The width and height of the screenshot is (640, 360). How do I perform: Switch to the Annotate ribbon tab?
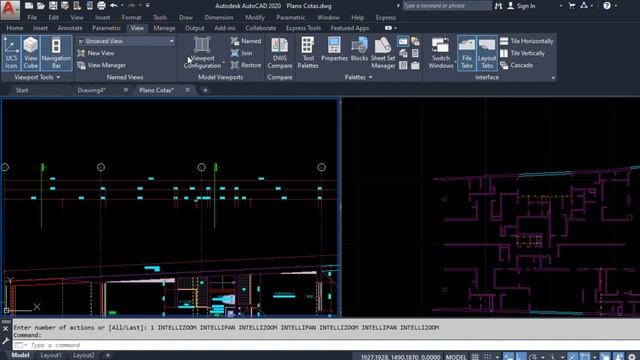click(70, 28)
